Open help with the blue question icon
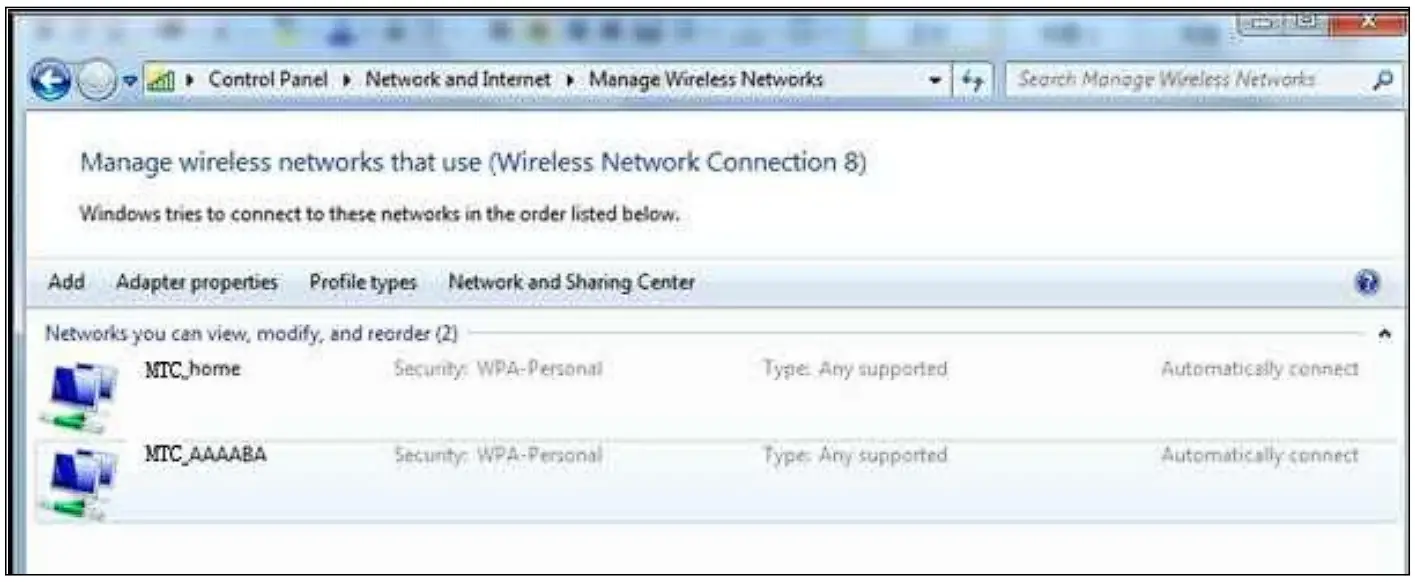The width and height of the screenshot is (1415, 582). [1367, 283]
